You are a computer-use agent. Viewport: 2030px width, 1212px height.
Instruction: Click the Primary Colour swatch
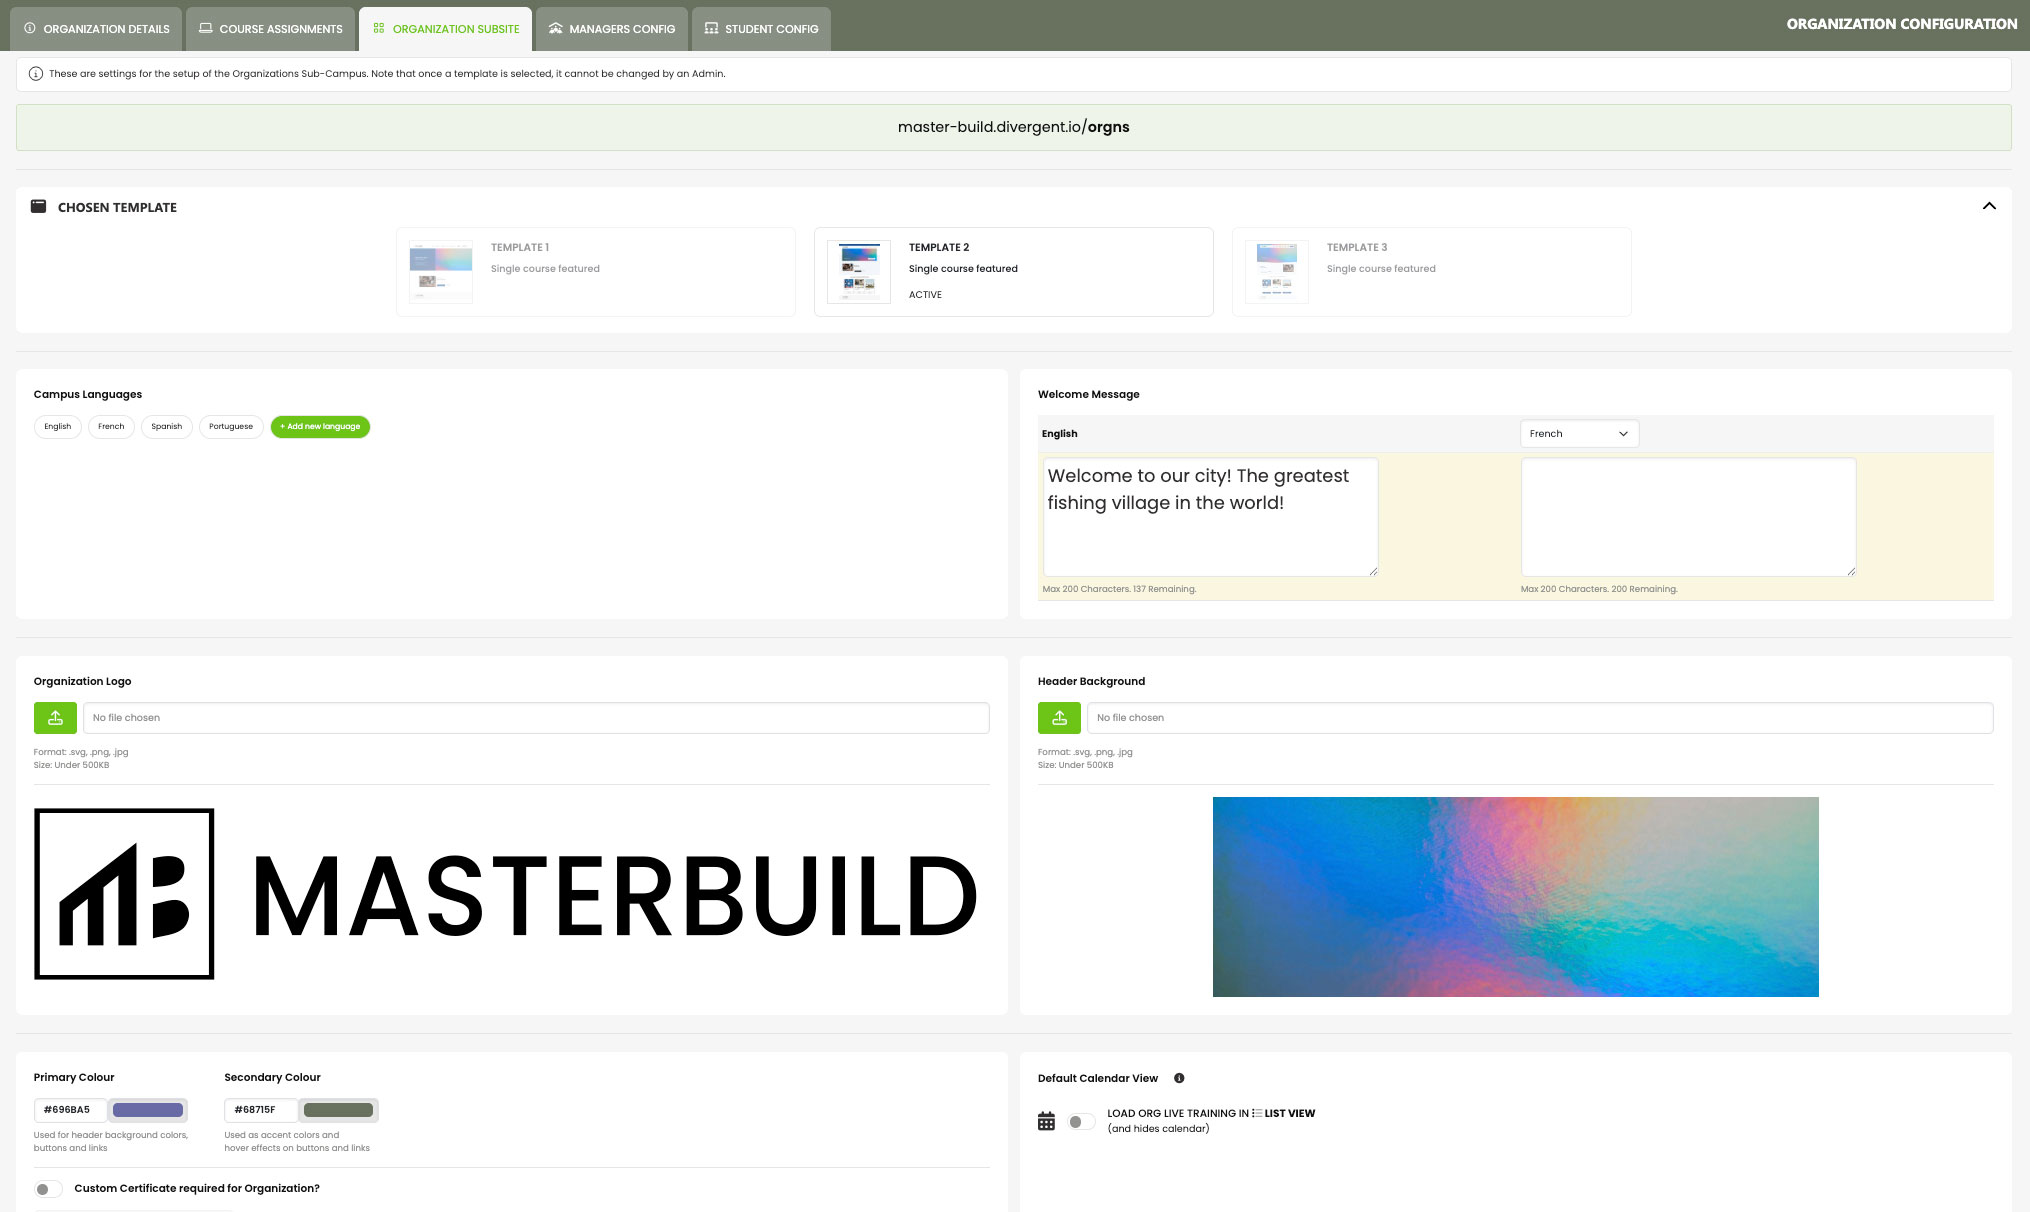coord(148,1110)
